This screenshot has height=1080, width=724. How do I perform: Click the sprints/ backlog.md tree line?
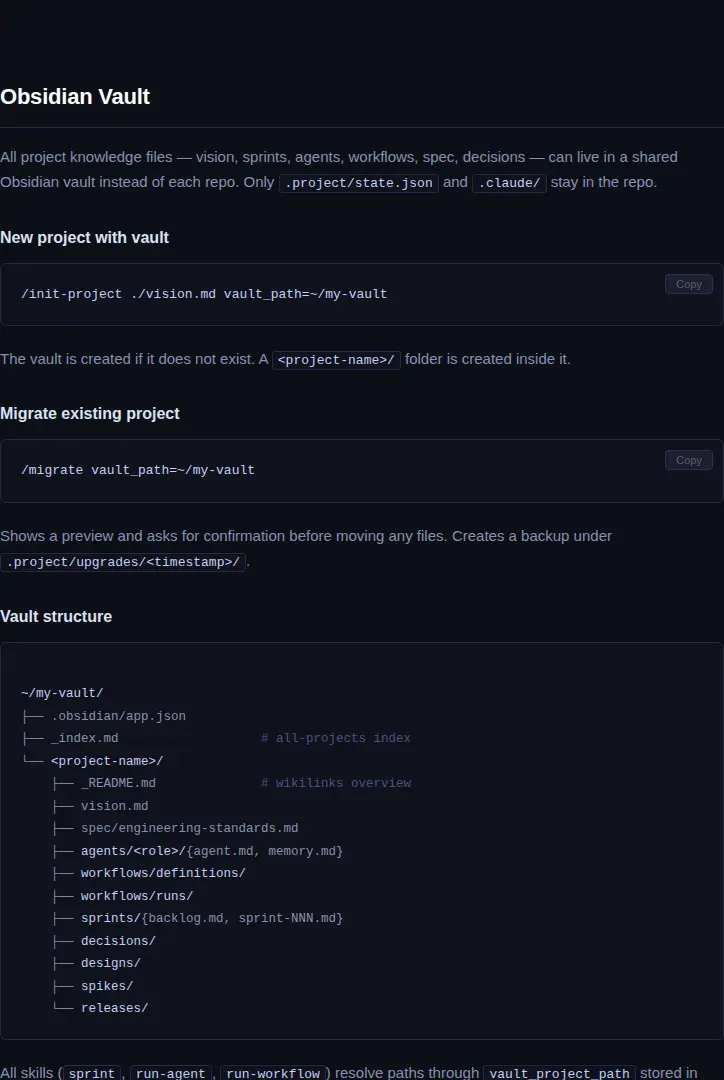(x=211, y=918)
